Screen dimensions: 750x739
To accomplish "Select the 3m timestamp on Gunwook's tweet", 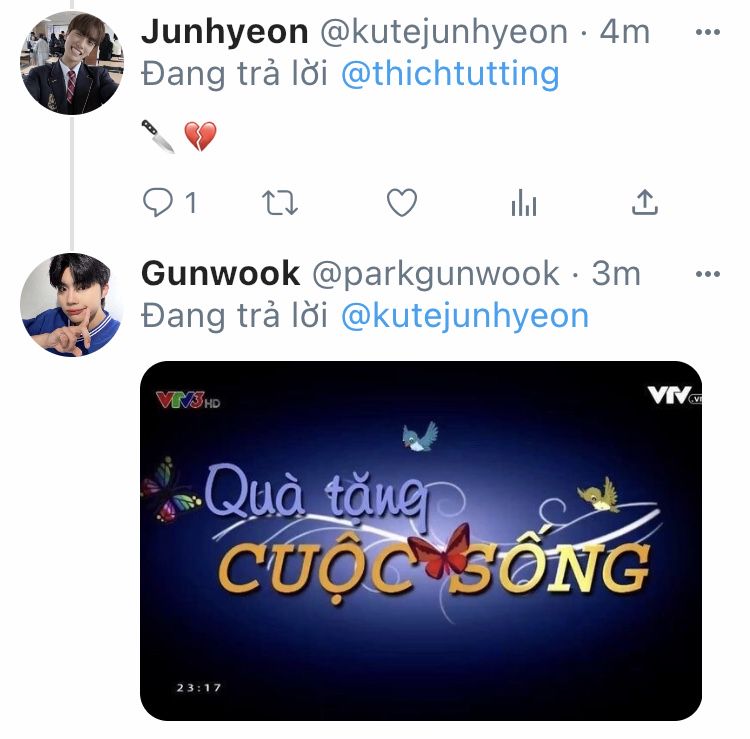I will [x=616, y=274].
